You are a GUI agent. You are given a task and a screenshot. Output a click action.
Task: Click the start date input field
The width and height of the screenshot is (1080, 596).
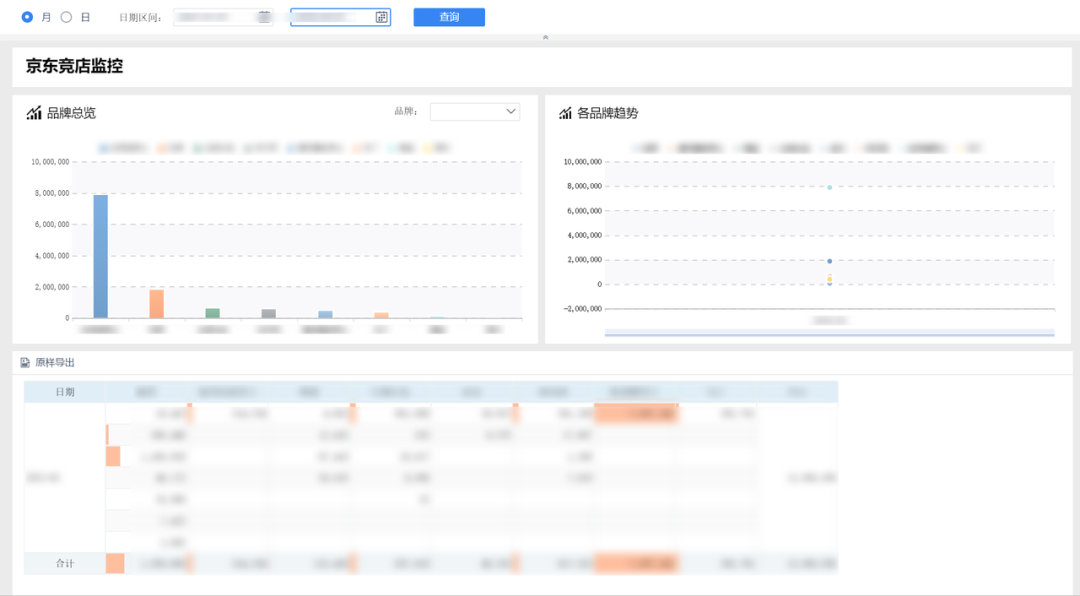222,17
